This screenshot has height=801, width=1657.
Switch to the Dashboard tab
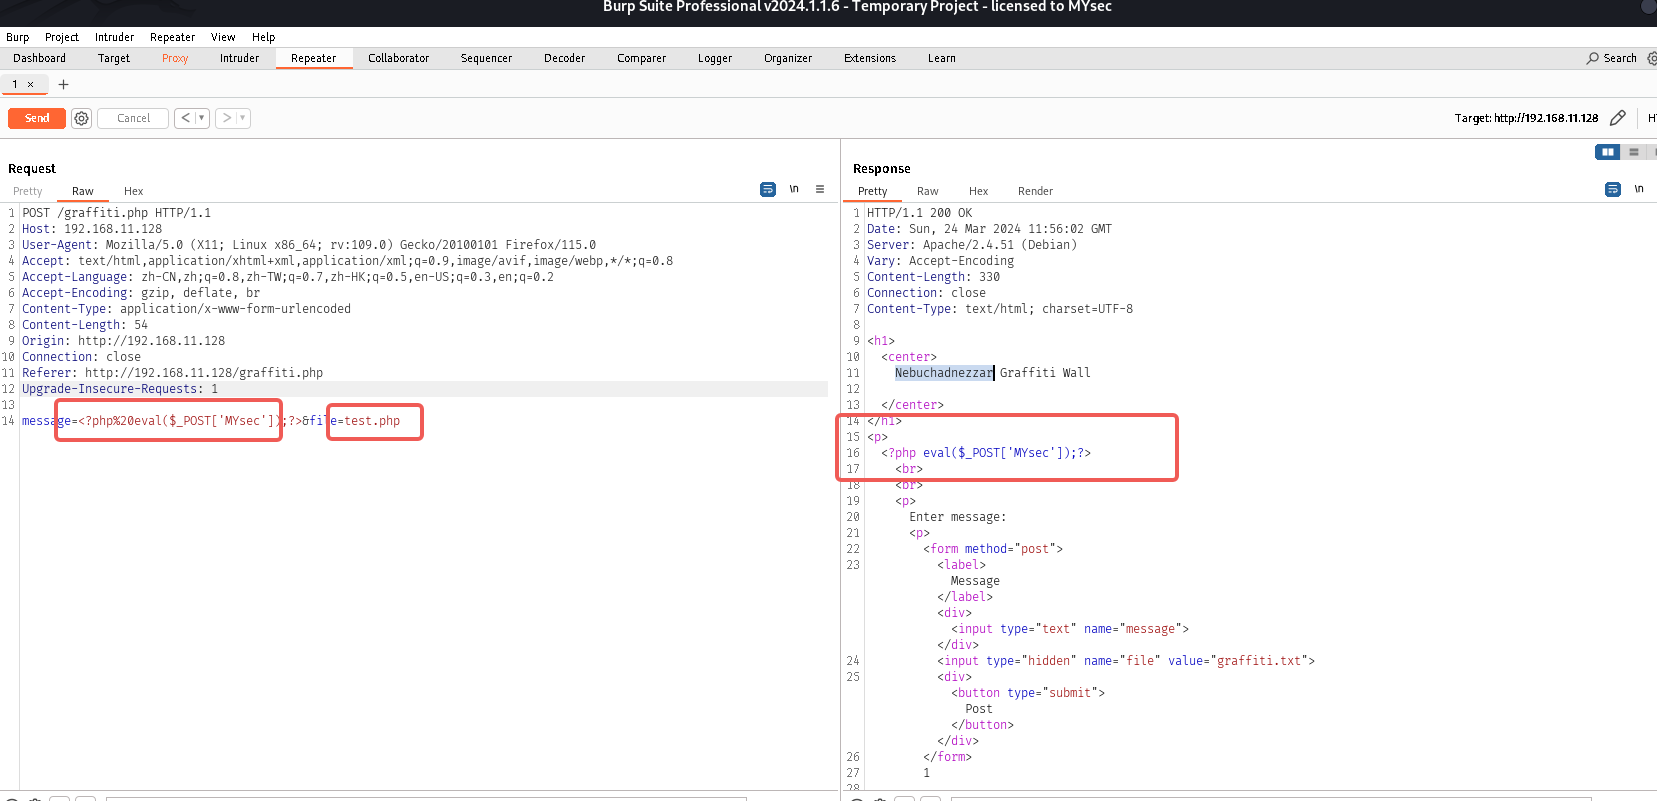click(39, 58)
